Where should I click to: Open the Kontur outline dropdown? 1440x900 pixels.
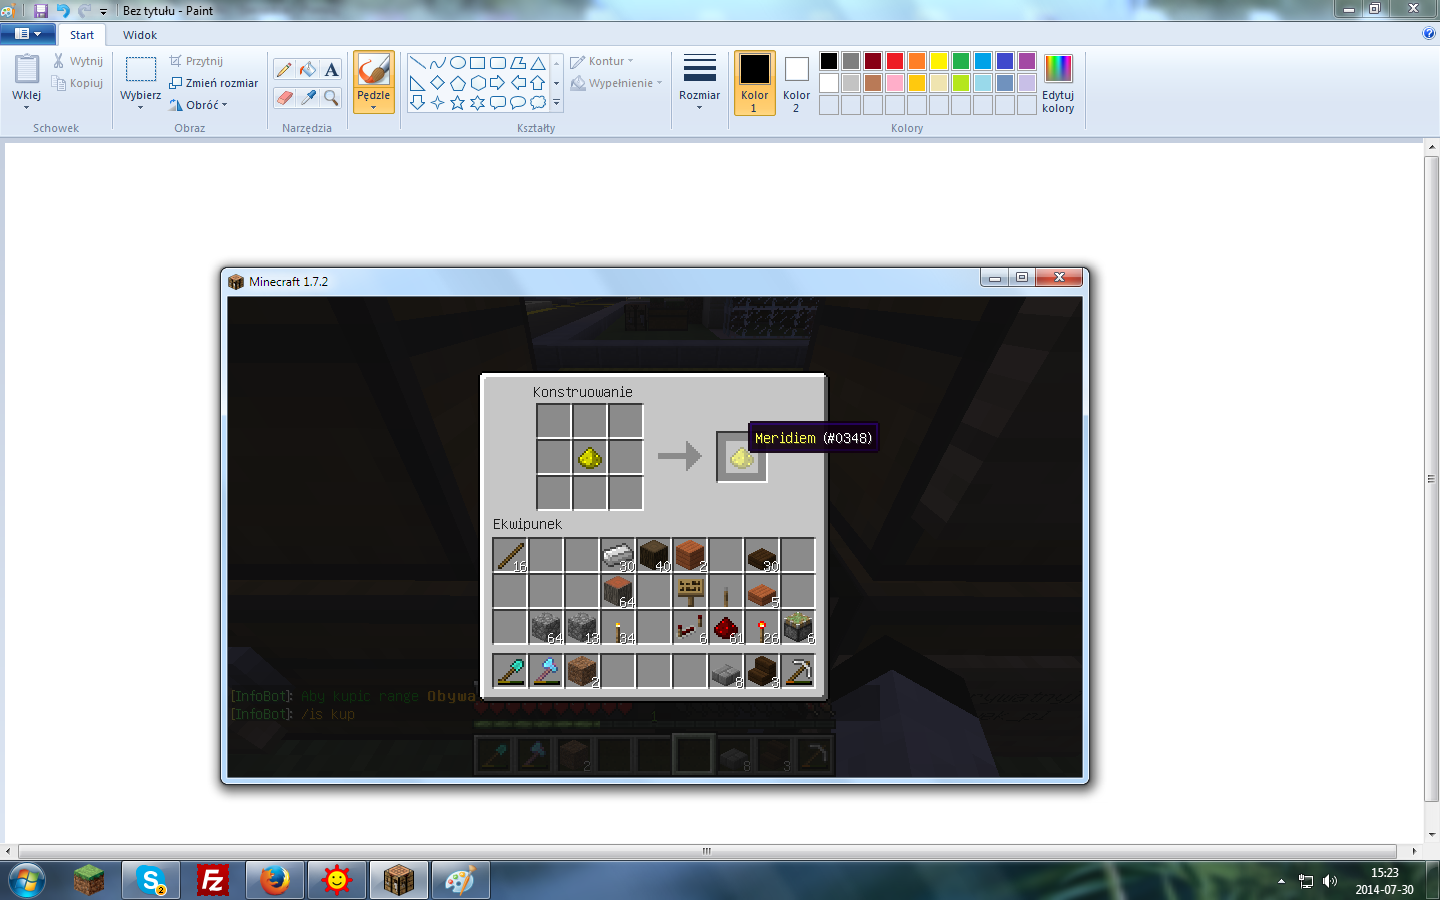[602, 61]
